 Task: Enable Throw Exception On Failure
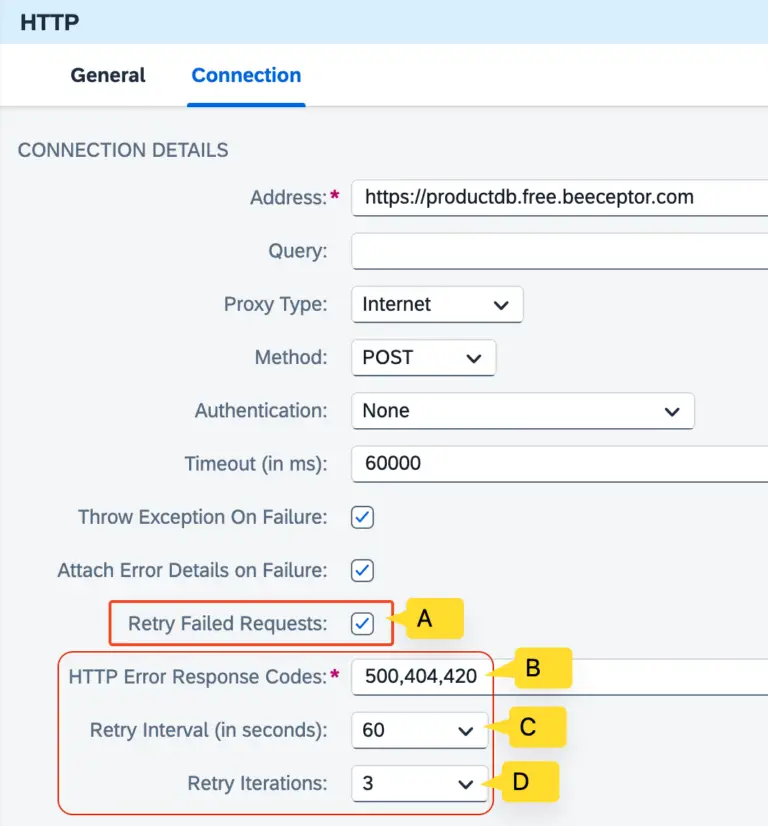(361, 517)
